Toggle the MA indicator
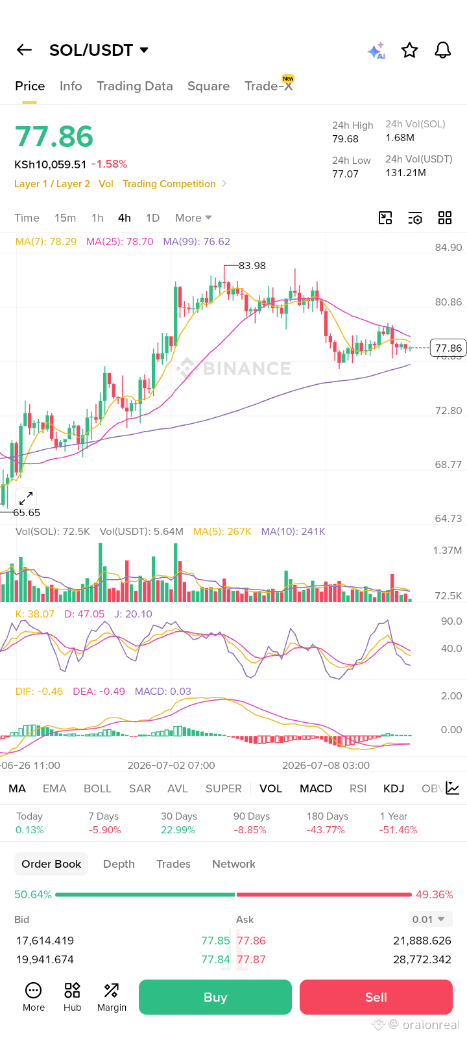 [x=17, y=788]
